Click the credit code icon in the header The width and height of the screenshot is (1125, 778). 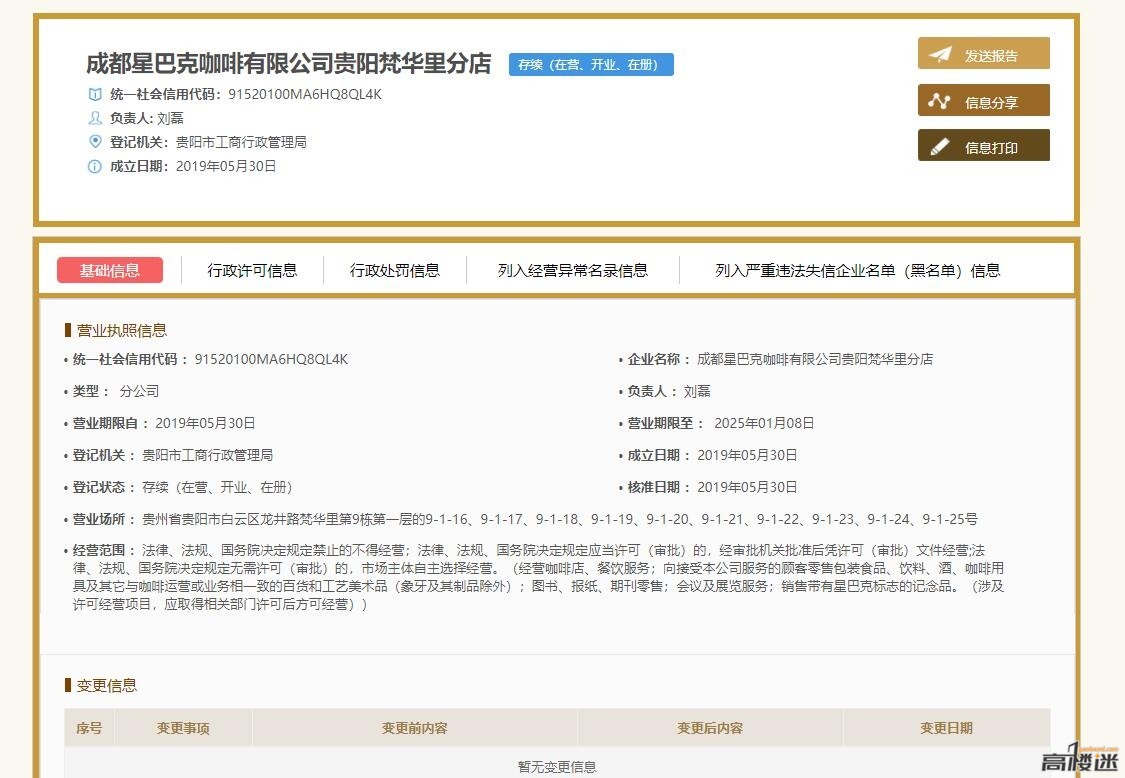(95, 94)
